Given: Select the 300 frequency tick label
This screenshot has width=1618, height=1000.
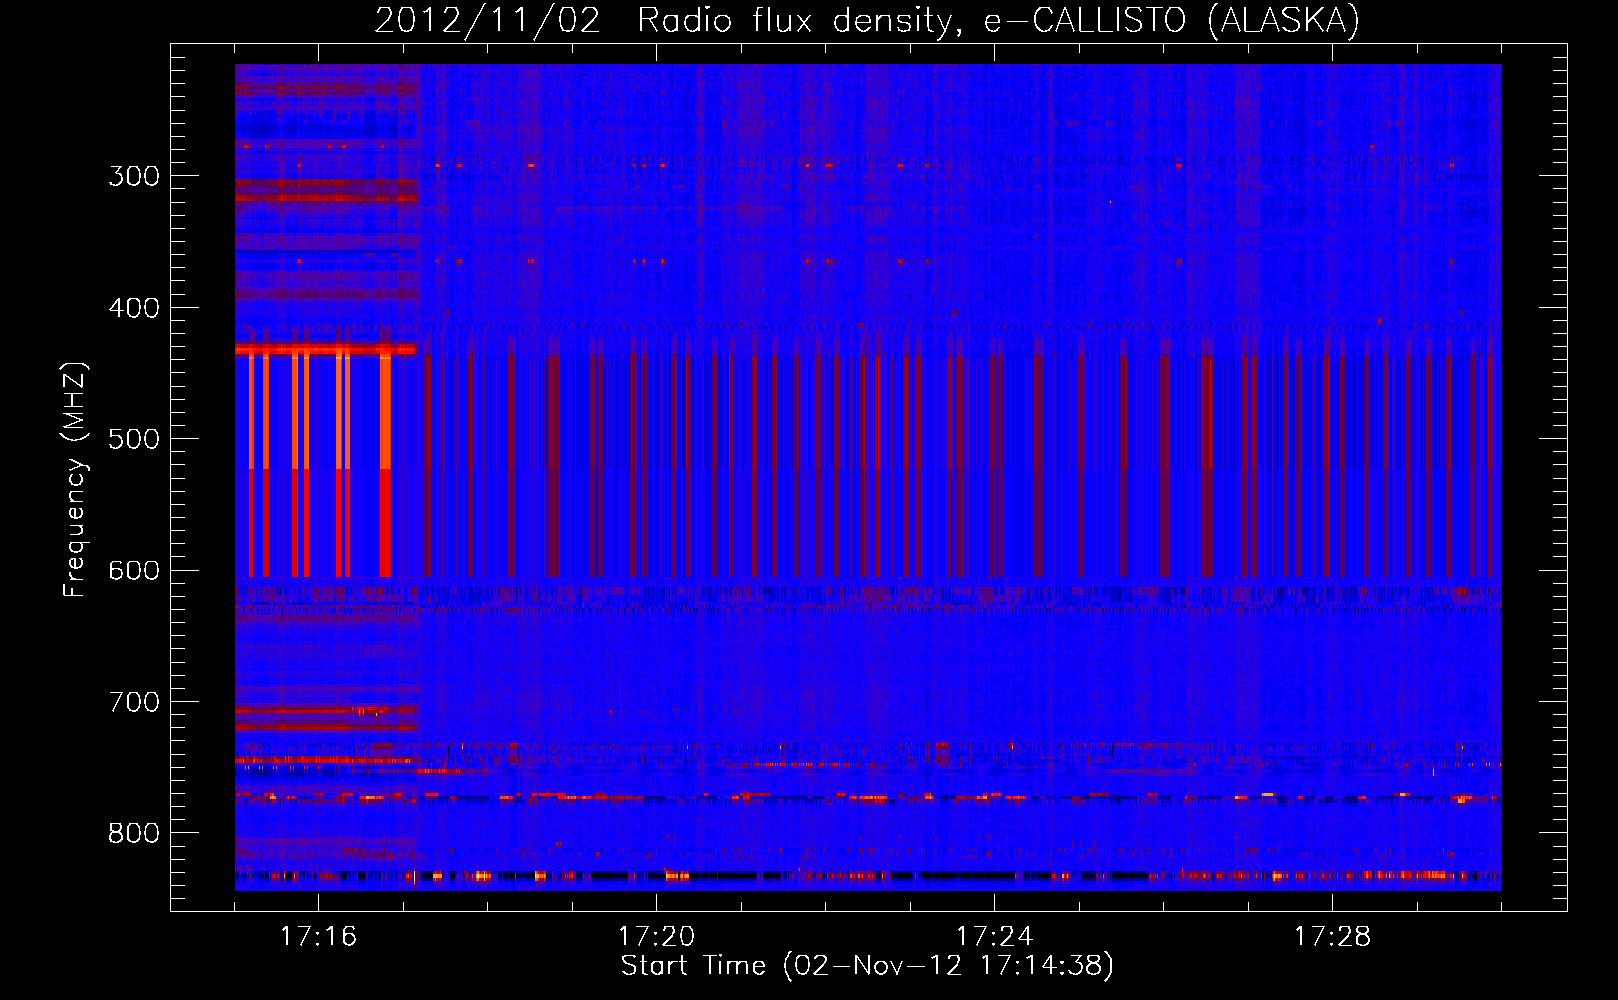Looking at the screenshot, I should pos(134,176).
